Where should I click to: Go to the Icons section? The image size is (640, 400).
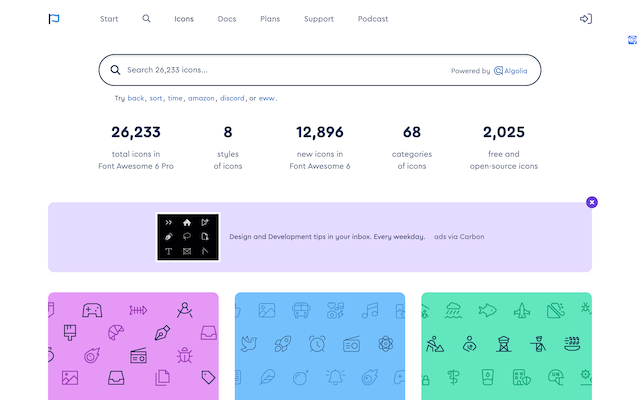pos(184,19)
